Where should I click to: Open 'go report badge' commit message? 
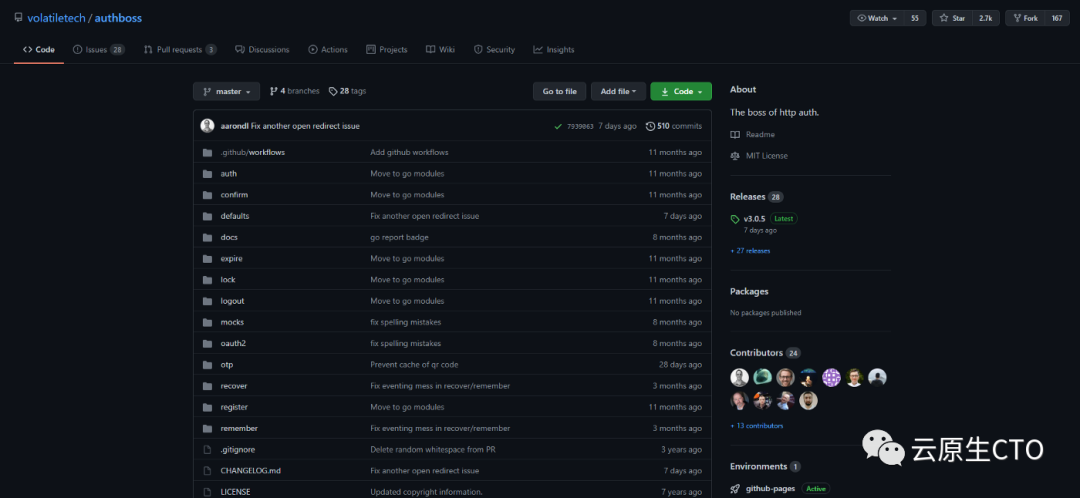coord(399,237)
